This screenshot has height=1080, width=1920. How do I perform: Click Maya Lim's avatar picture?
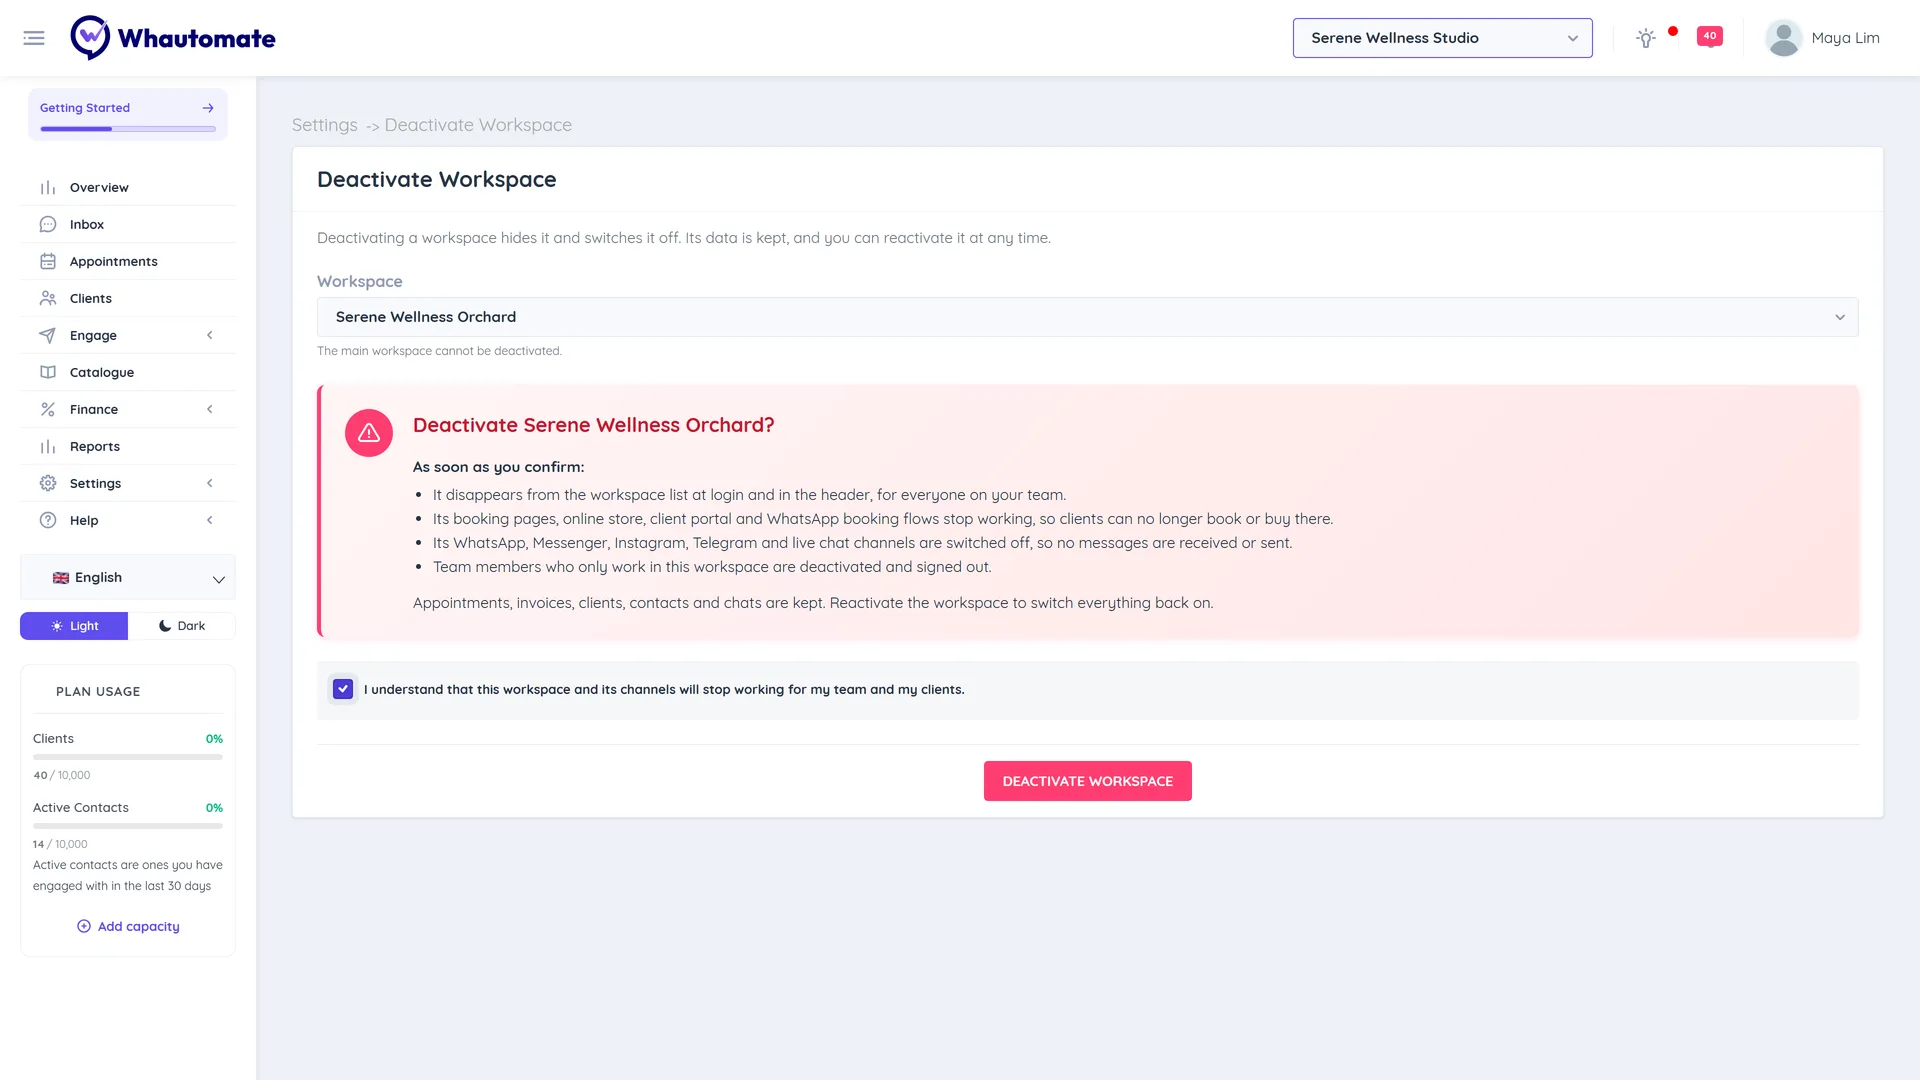pyautogui.click(x=1783, y=38)
